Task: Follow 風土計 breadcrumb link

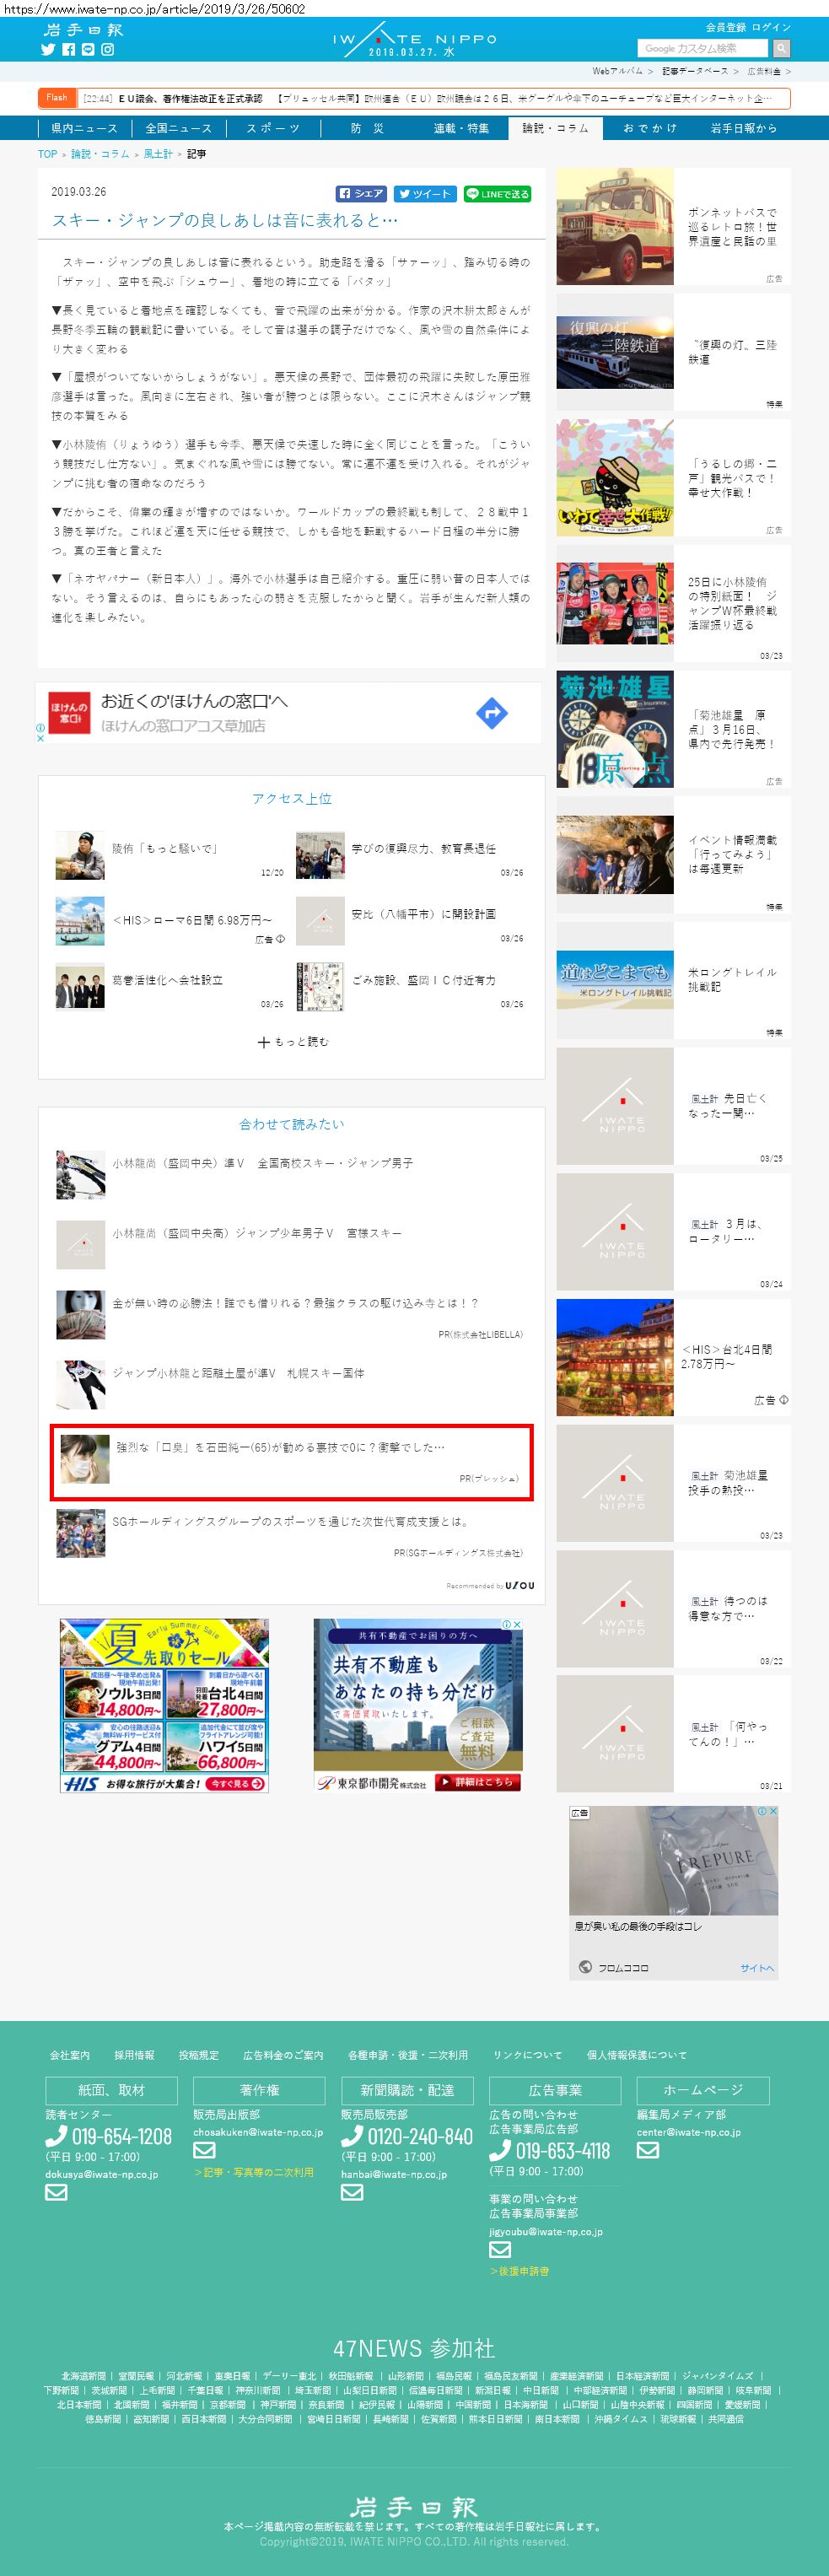Action: coord(158,154)
